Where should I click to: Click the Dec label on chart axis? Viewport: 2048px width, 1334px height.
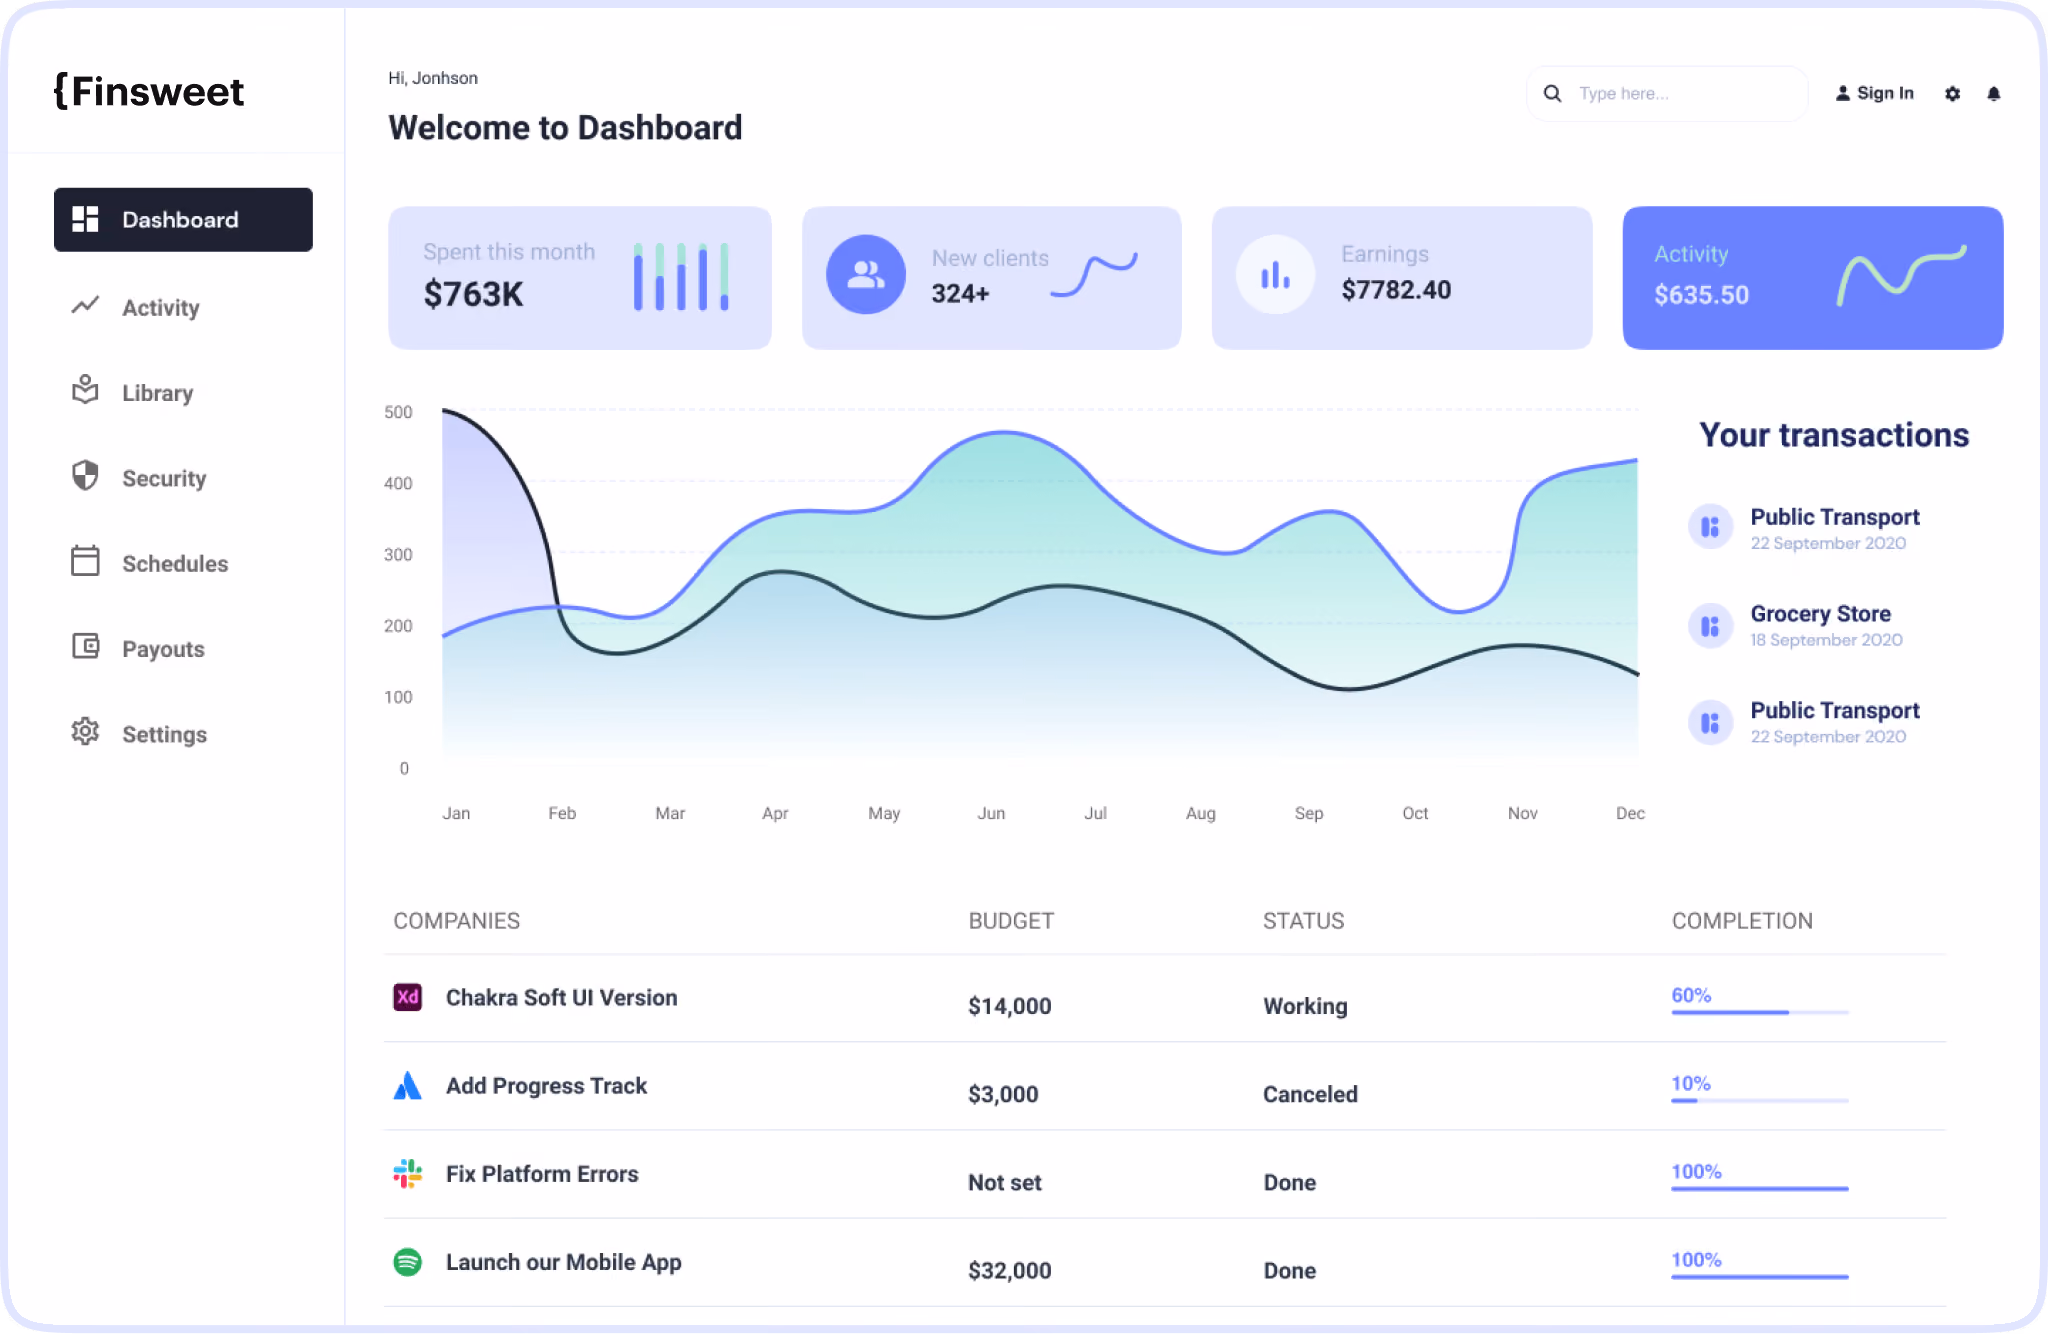1630,813
